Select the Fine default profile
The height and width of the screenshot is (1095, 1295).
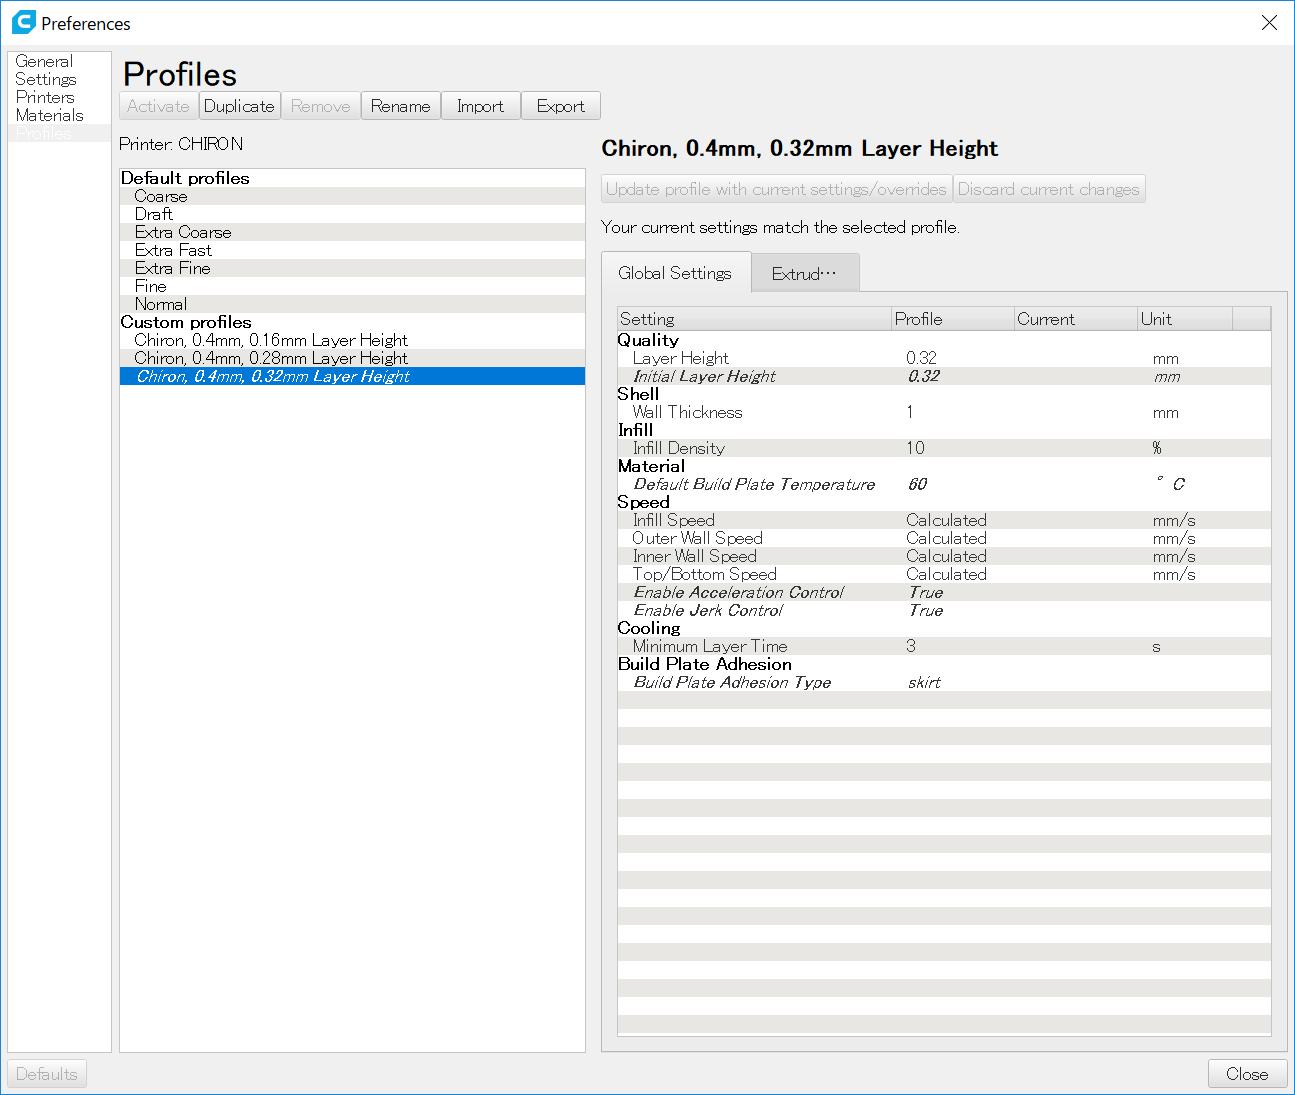352,286
